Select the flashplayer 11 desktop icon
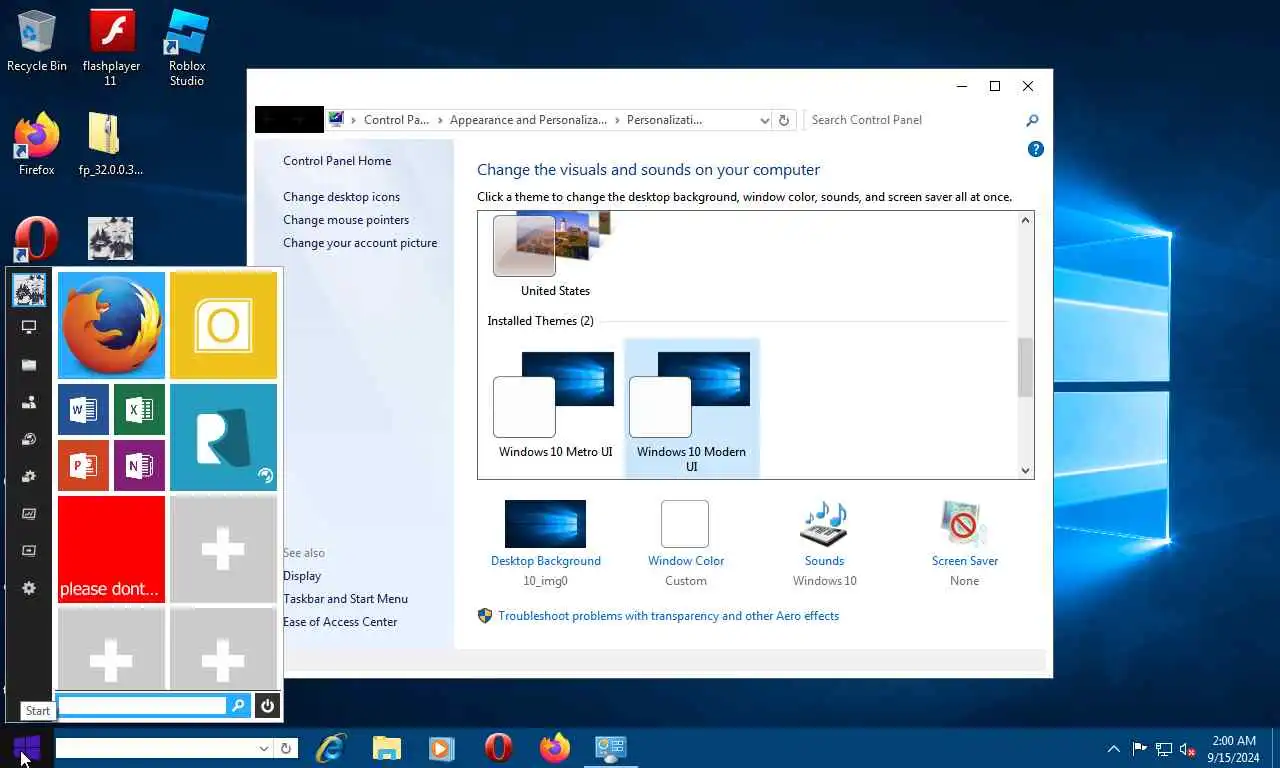This screenshot has width=1280, height=768. point(111,47)
